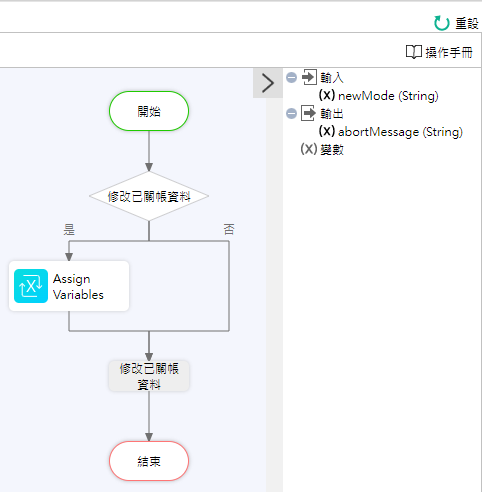Select abortMessage (String) variable
This screenshot has width=482, height=492.
[400, 132]
